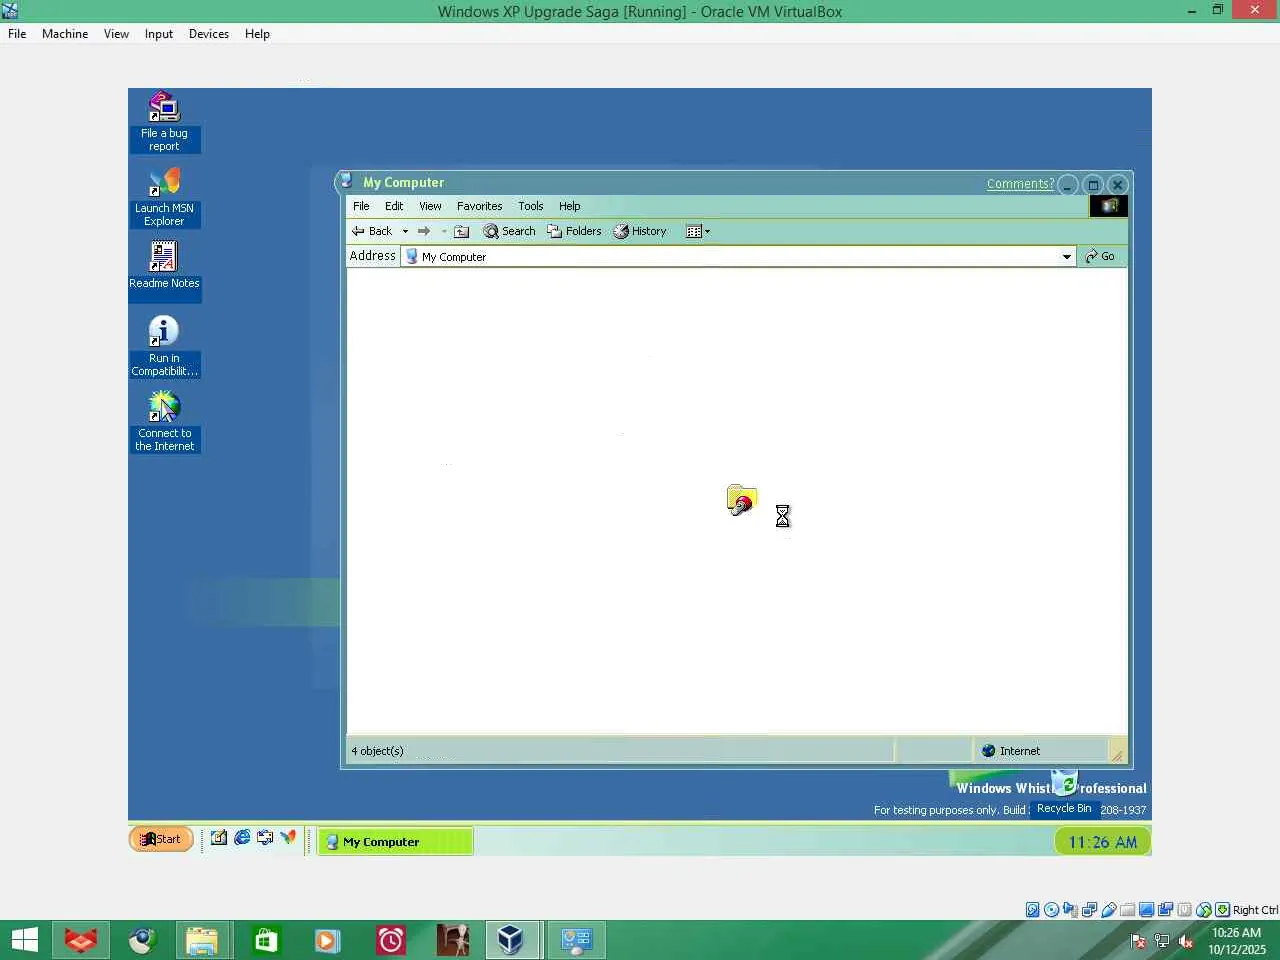Viewport: 1280px width, 960px height.
Task: Click the Back arrow in My Computer
Action: [x=372, y=231]
